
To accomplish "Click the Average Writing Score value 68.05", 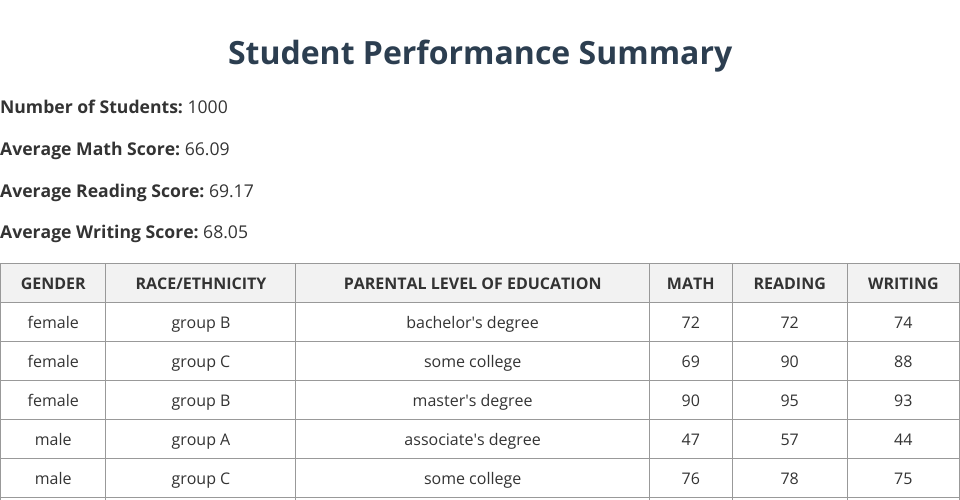I will pos(225,232).
